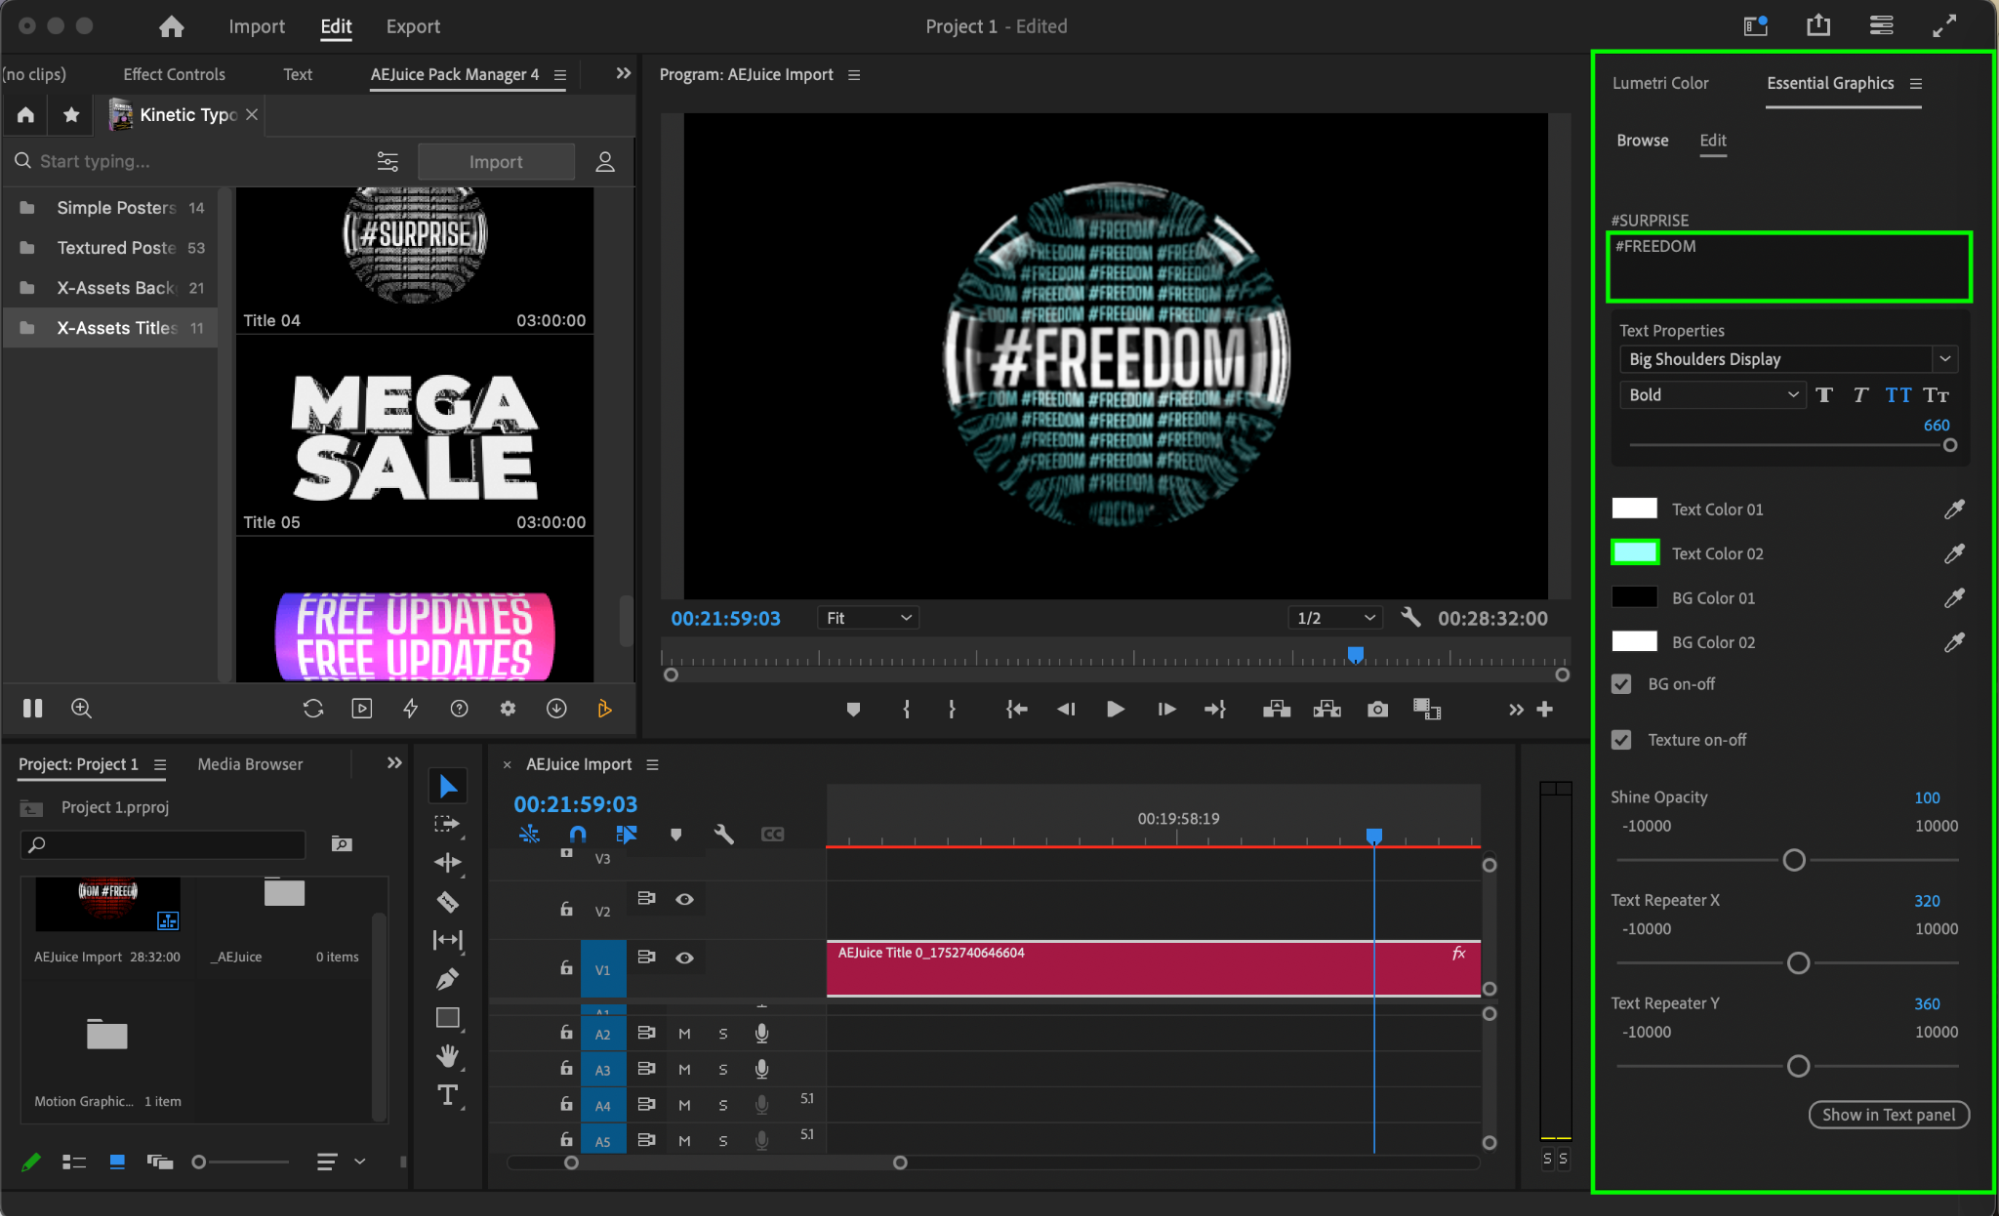
Task: Select the Razor tool
Action: point(447,902)
